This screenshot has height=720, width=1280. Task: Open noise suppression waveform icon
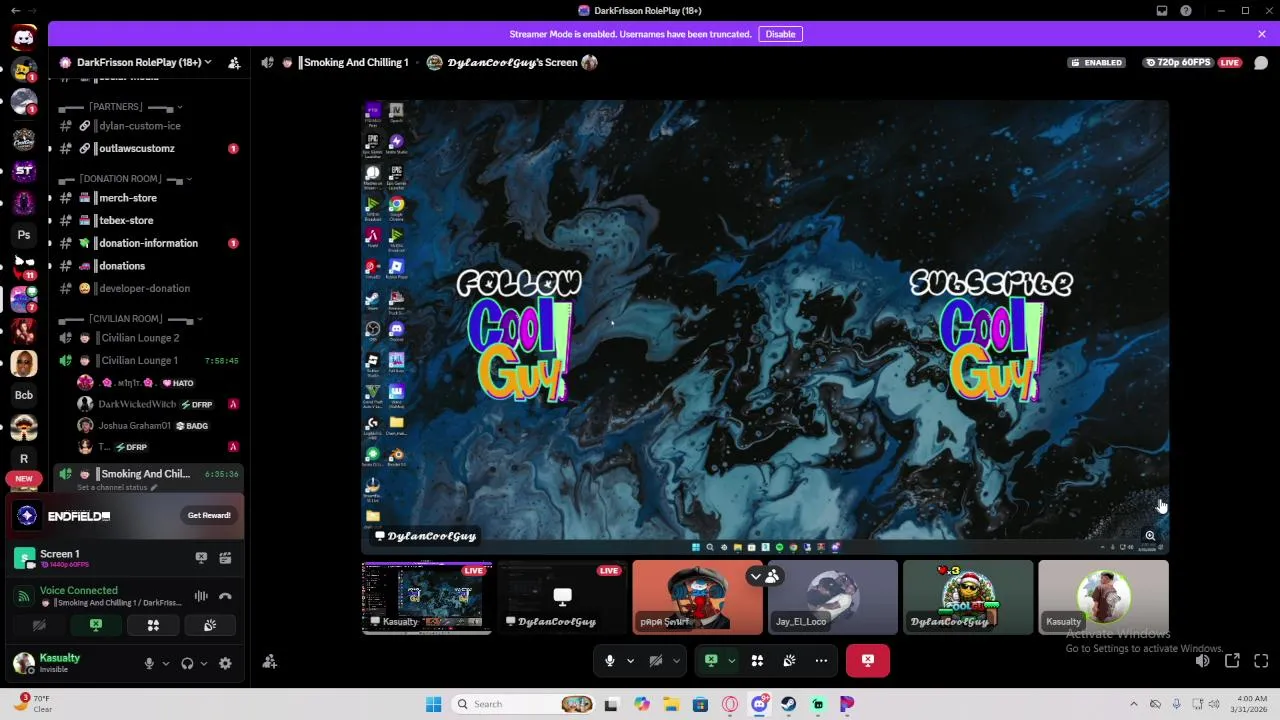[201, 596]
